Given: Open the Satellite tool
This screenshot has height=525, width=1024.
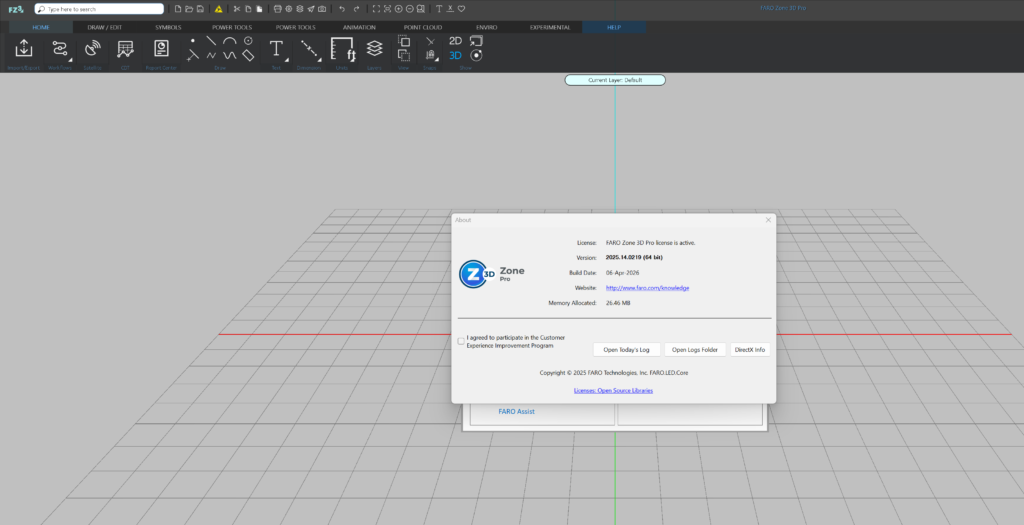Looking at the screenshot, I should (x=93, y=48).
